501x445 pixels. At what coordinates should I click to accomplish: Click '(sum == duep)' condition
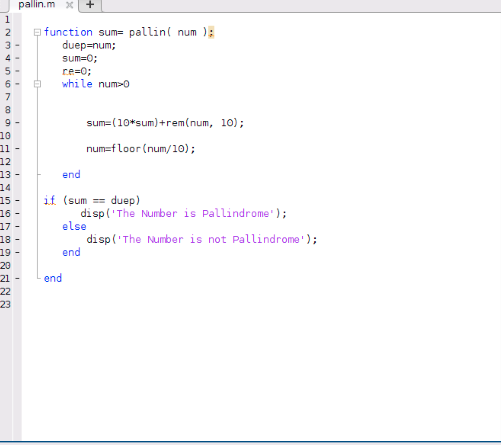[x=101, y=201]
